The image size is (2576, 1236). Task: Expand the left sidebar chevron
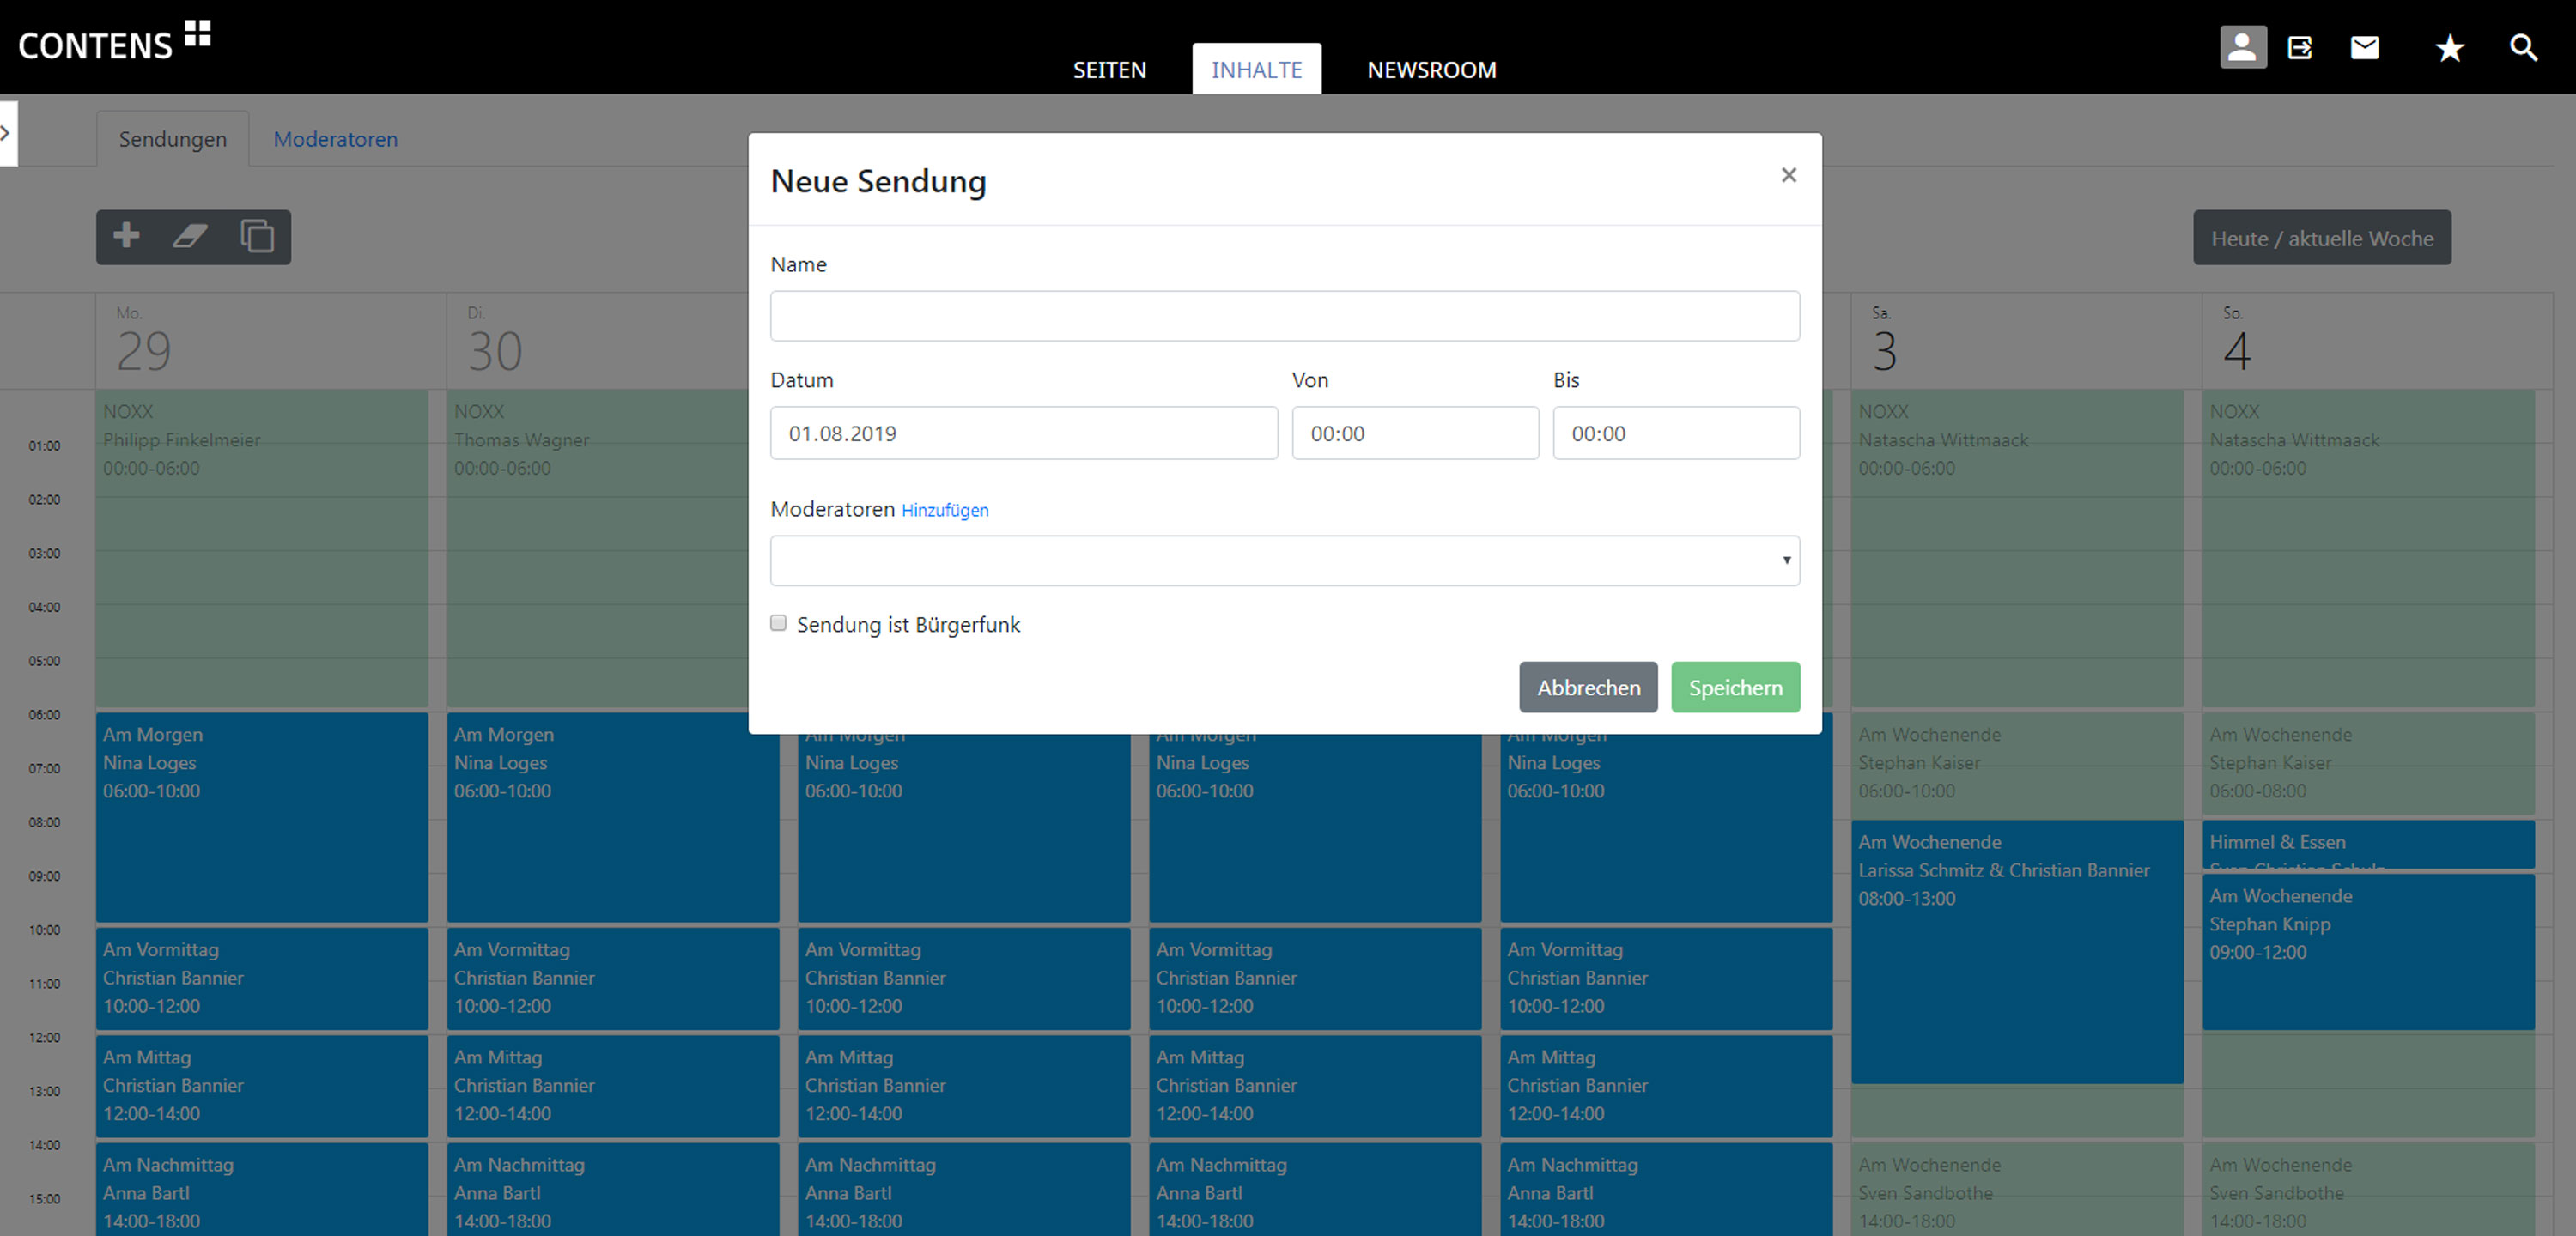6,132
